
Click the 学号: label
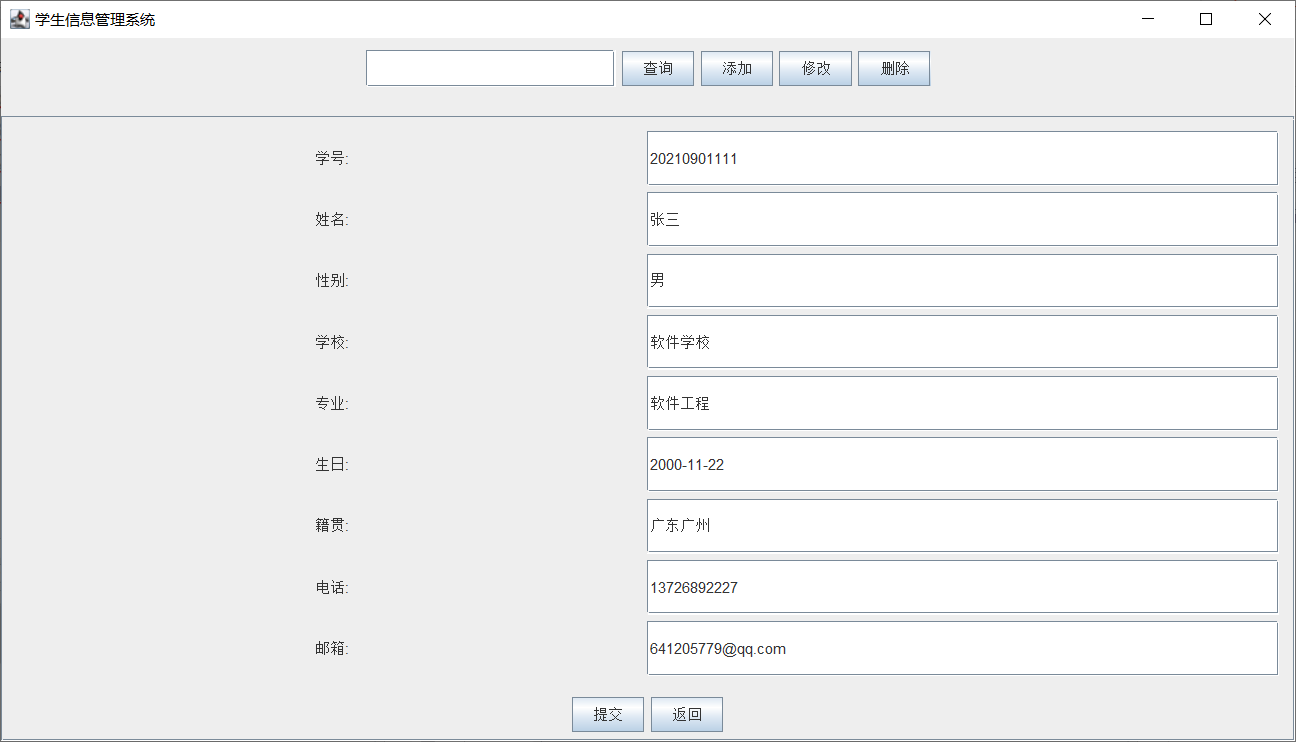(x=332, y=158)
